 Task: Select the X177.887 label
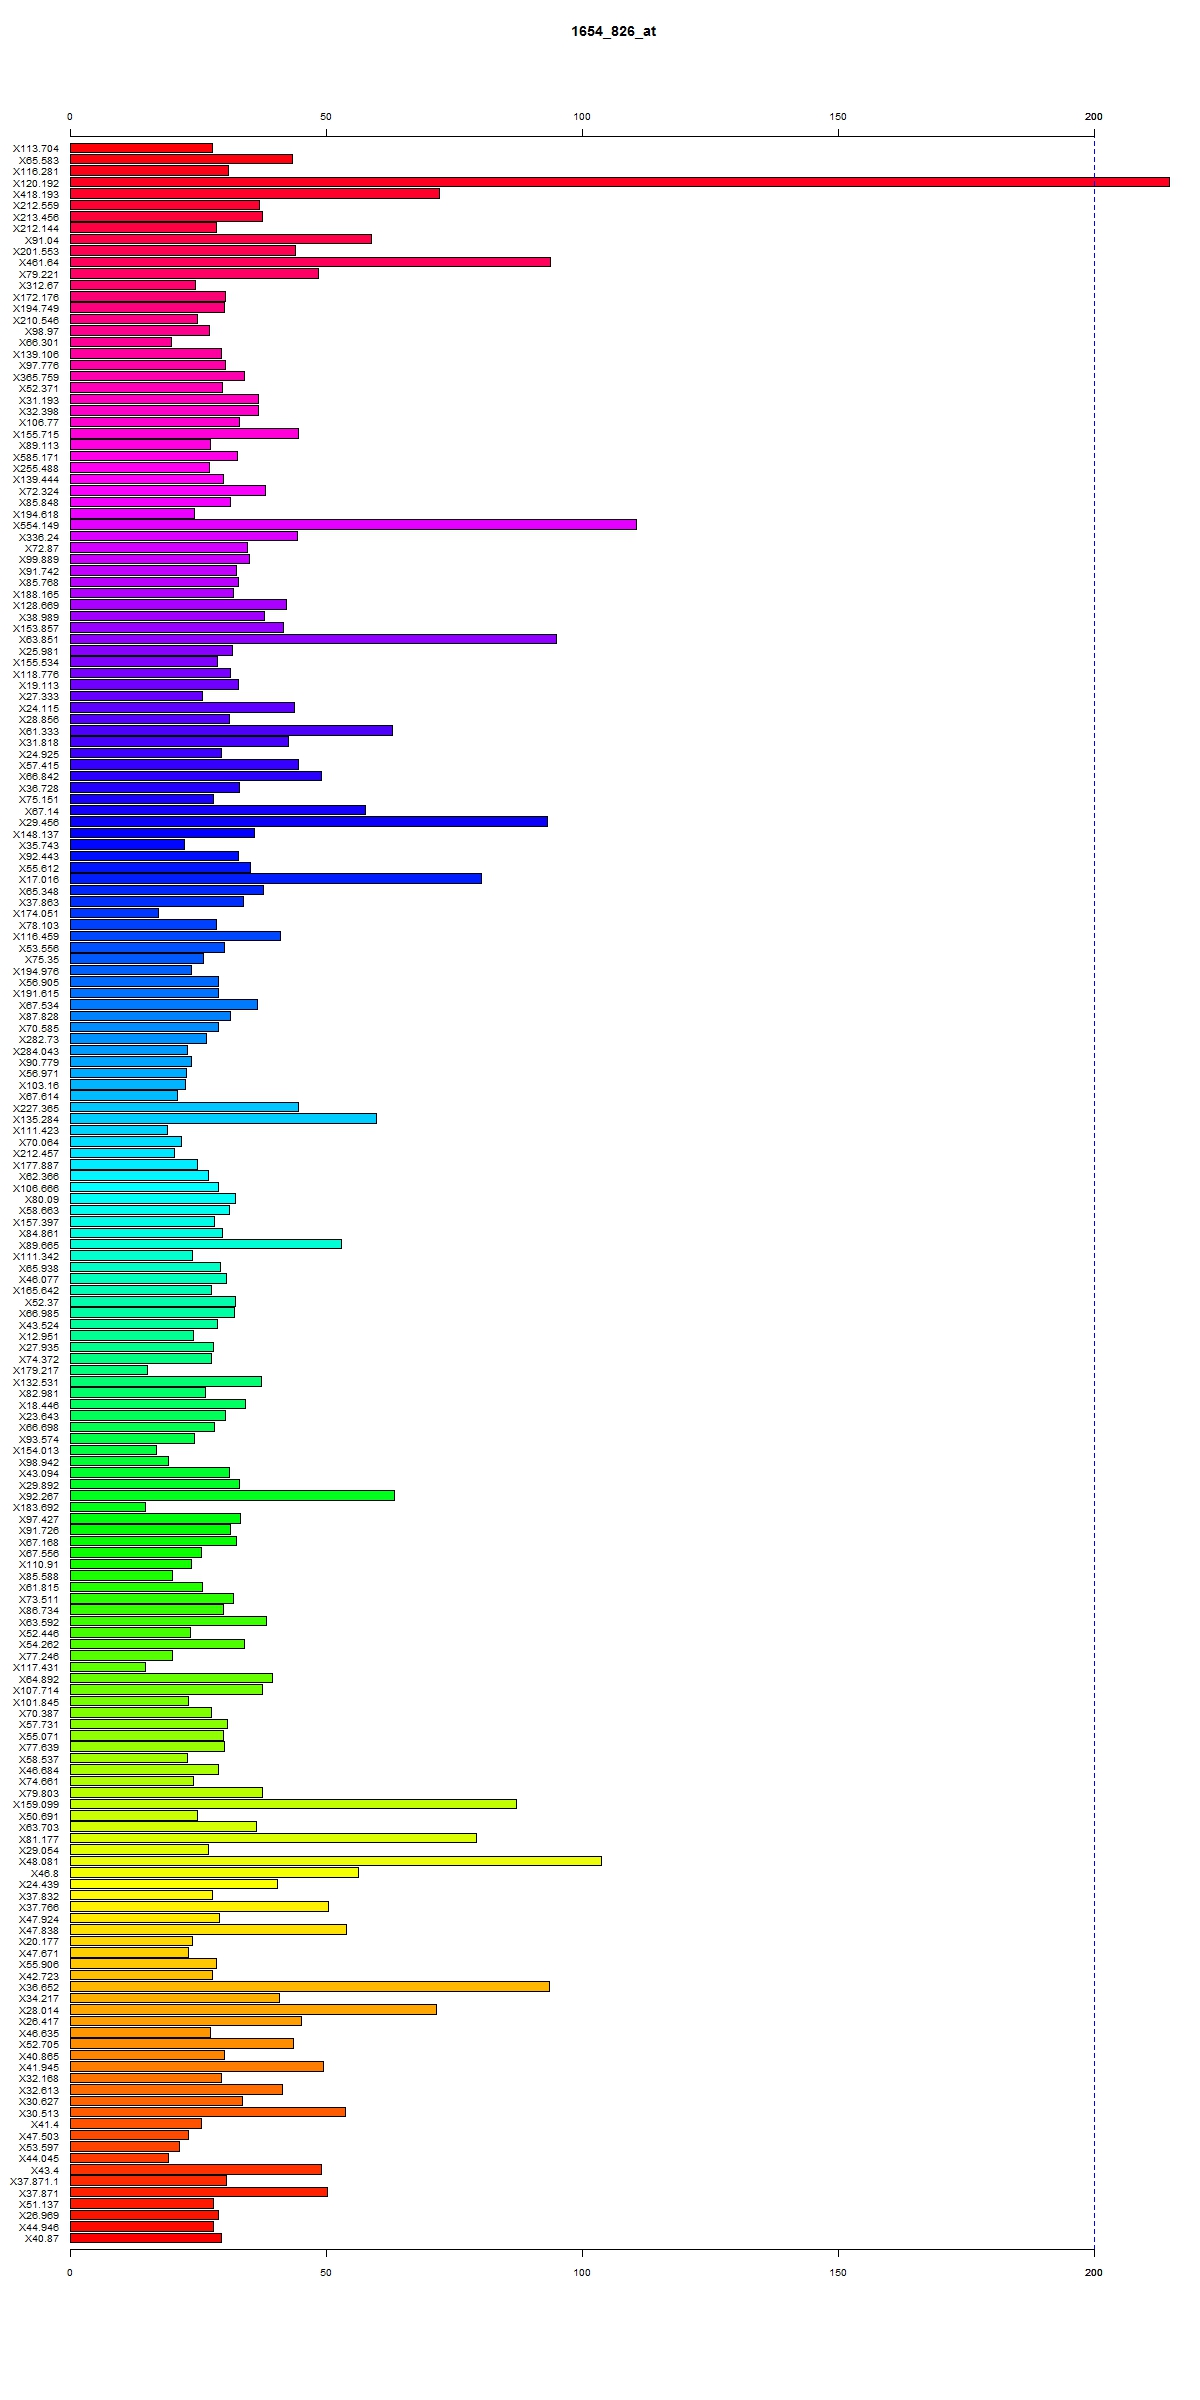coord(36,1165)
